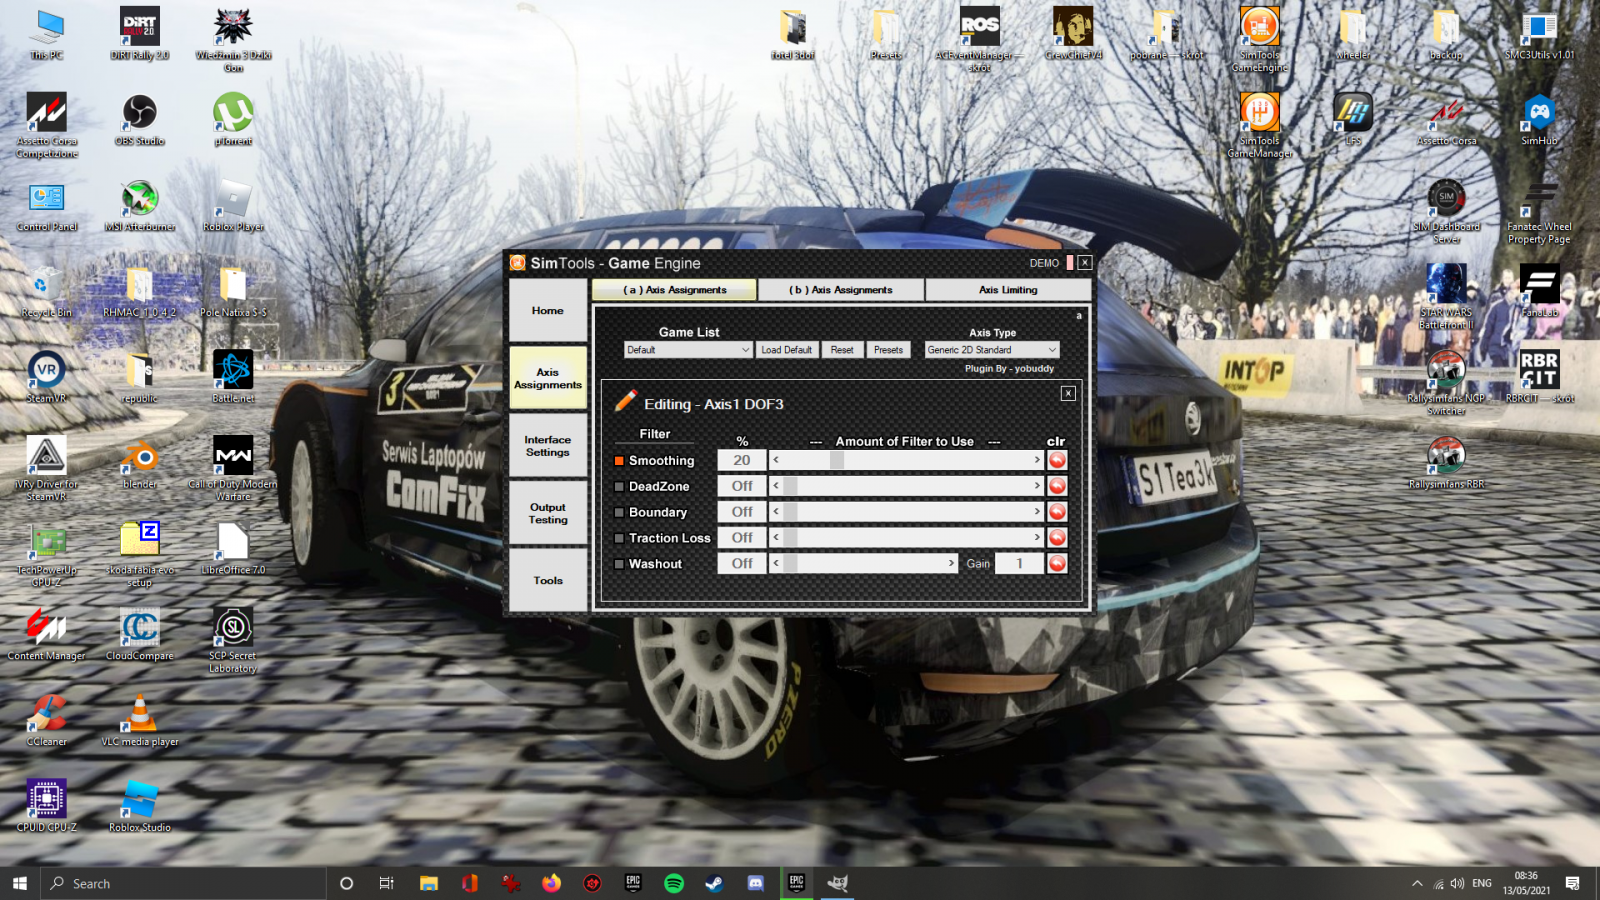Open Roblox Studio desktop icon
Viewport: 1600px width, 900px height.
pos(139,806)
